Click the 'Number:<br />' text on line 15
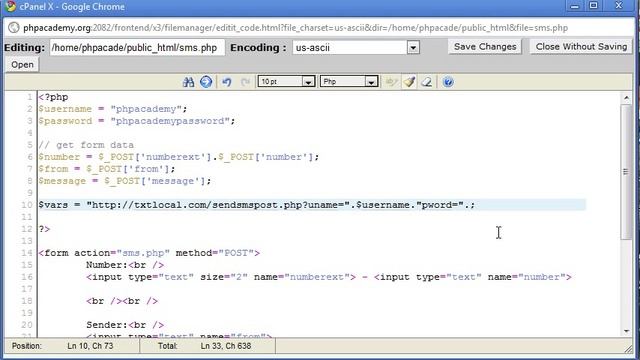Image resolution: width=640 pixels, height=360 pixels. 125,265
